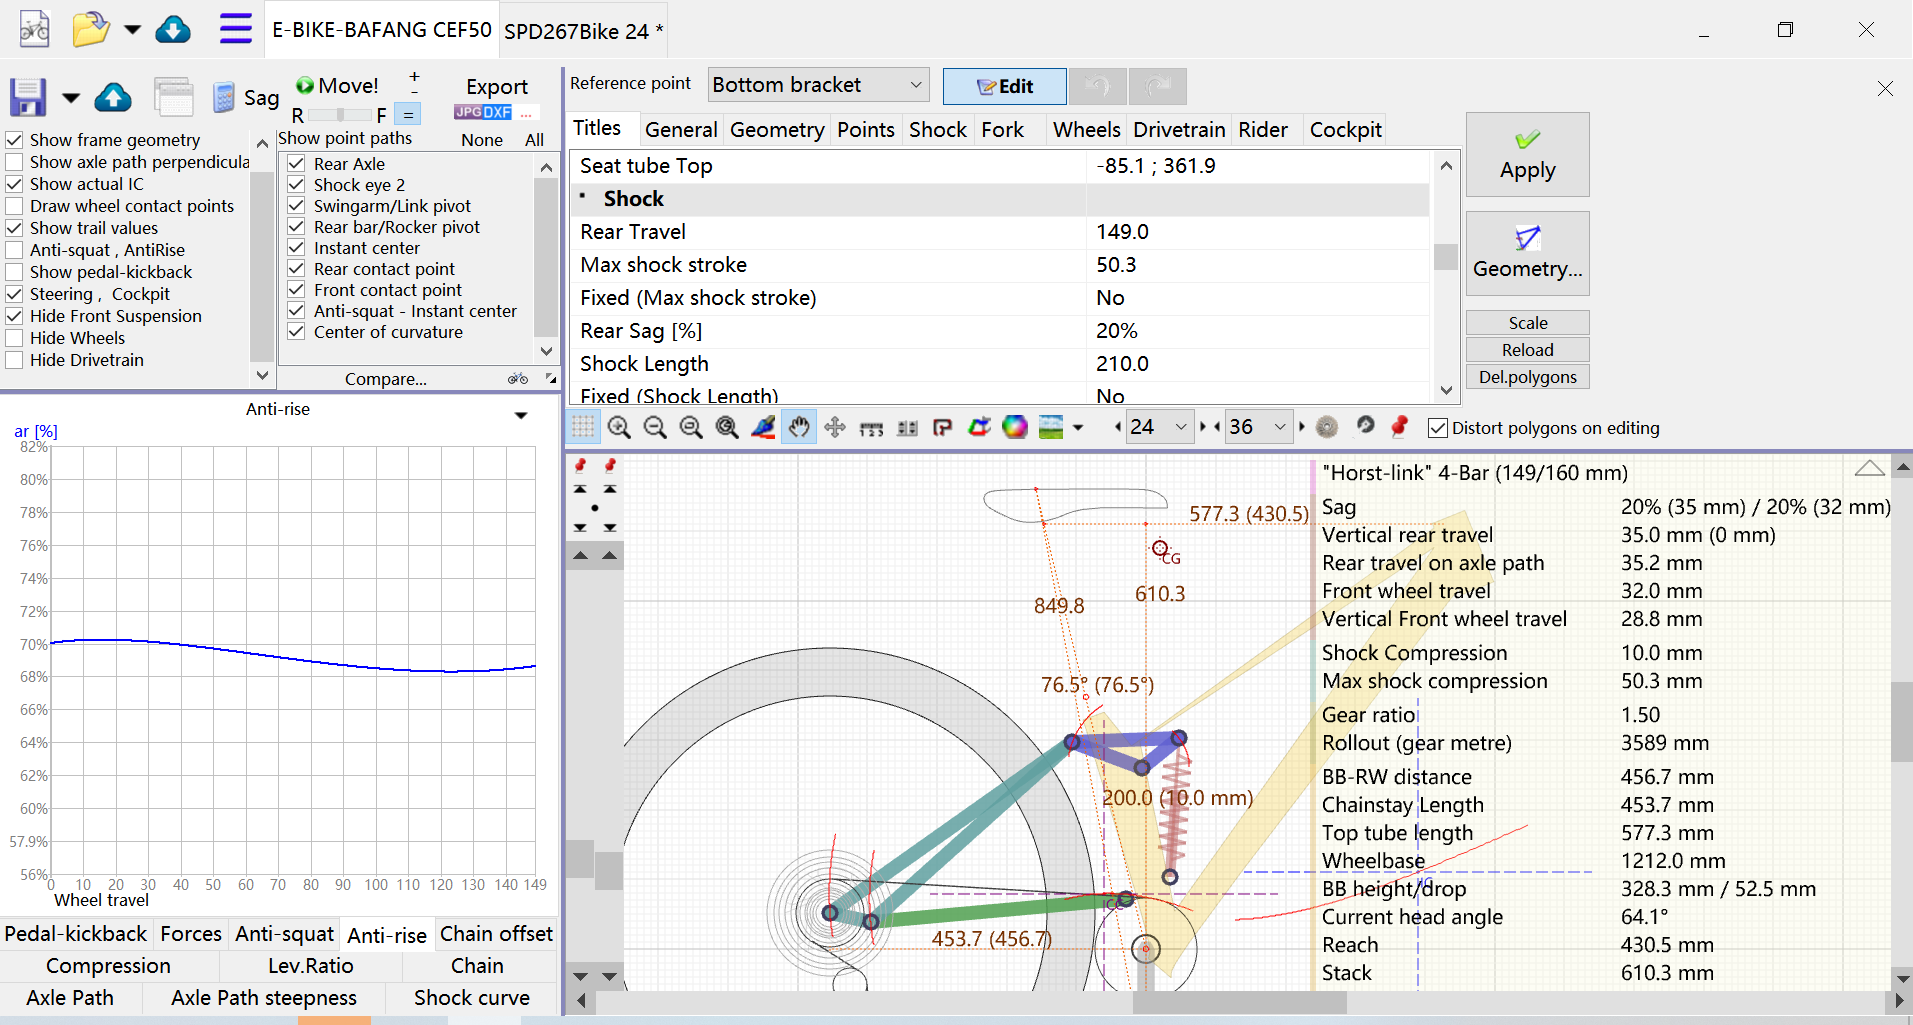Export as DXF
This screenshot has height=1025, width=1913.
pyautogui.click(x=498, y=112)
